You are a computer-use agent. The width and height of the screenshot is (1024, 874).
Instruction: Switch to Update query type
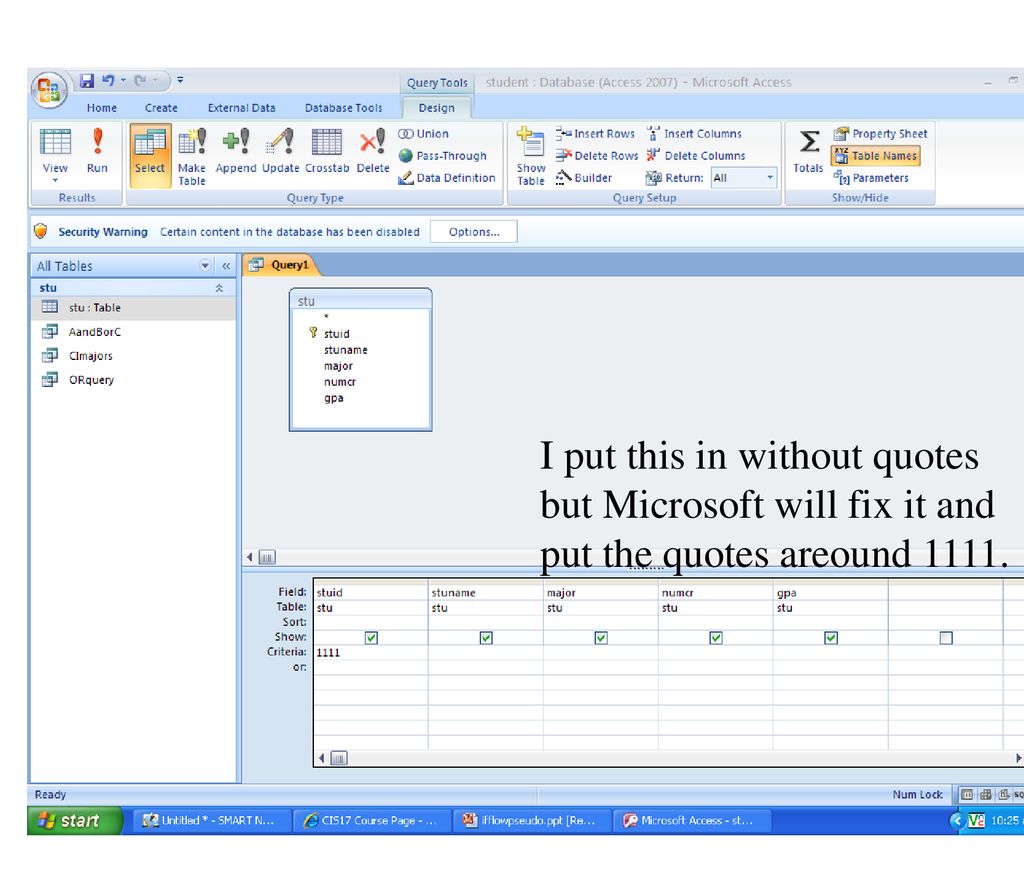[281, 152]
